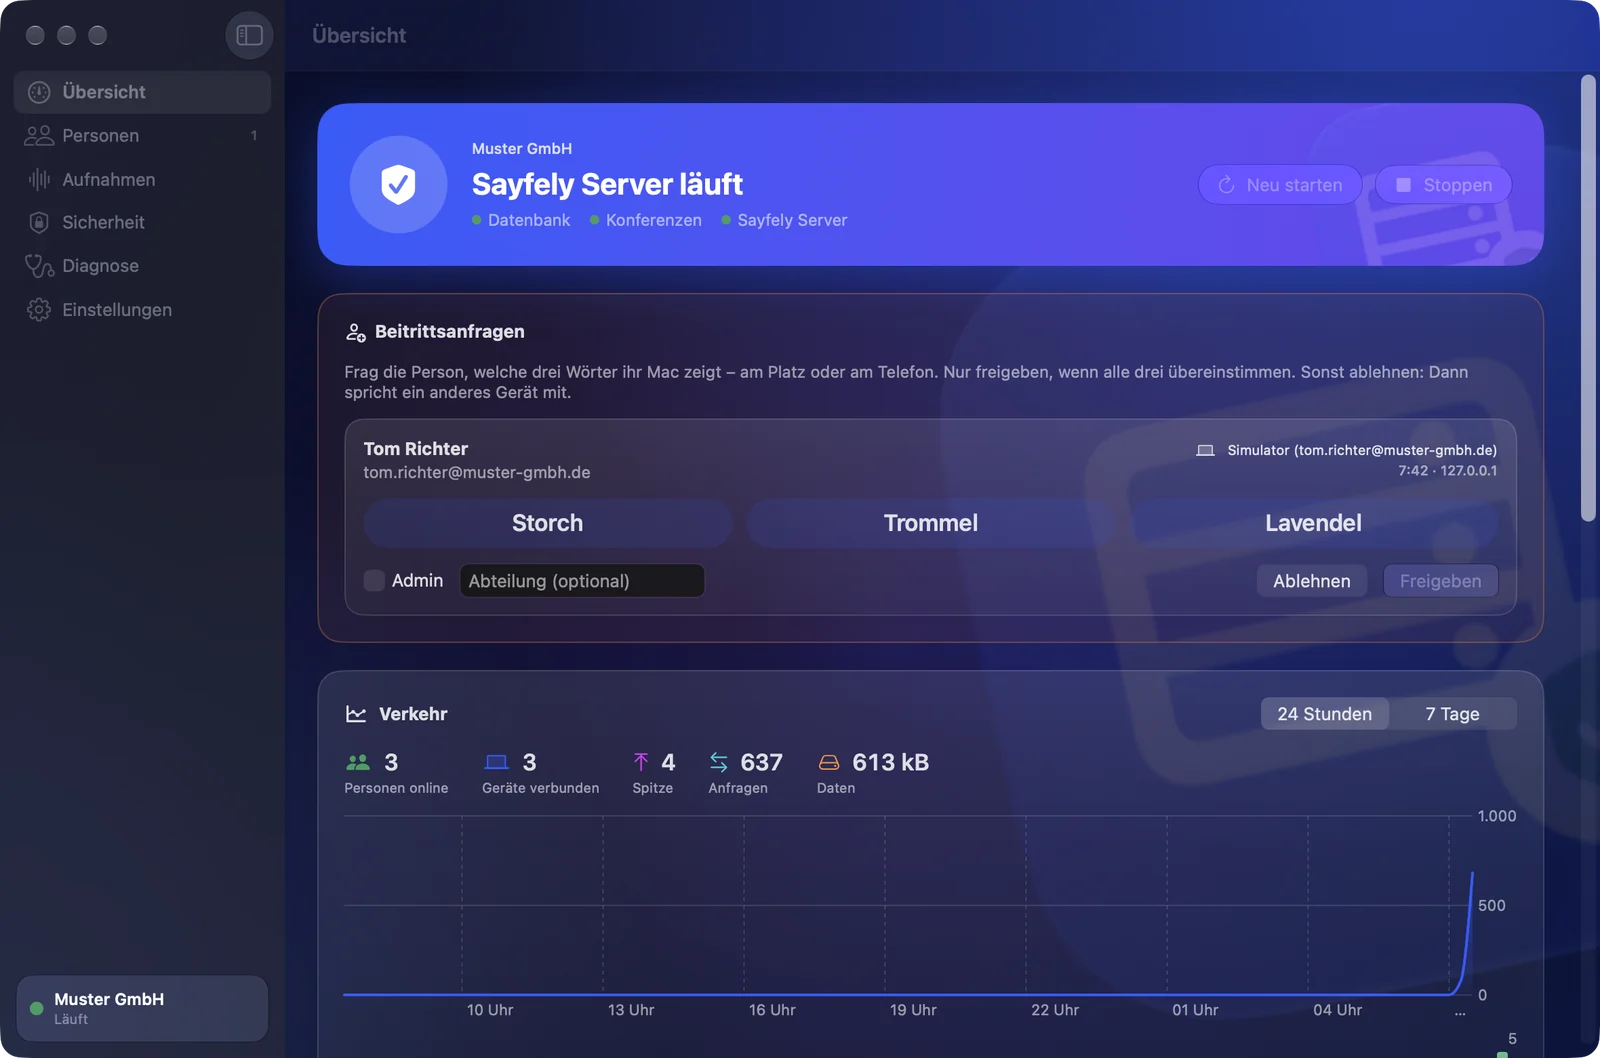Click the large shield checkmark server icon
1600x1058 pixels.
(398, 184)
